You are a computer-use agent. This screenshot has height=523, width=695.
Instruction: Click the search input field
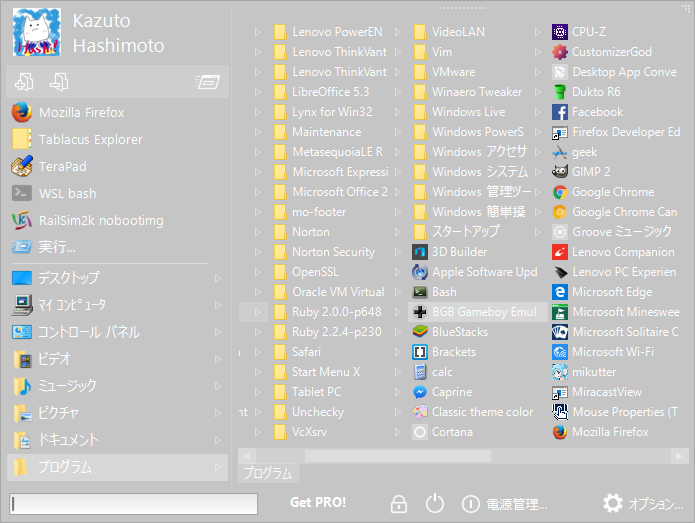[x=133, y=504]
